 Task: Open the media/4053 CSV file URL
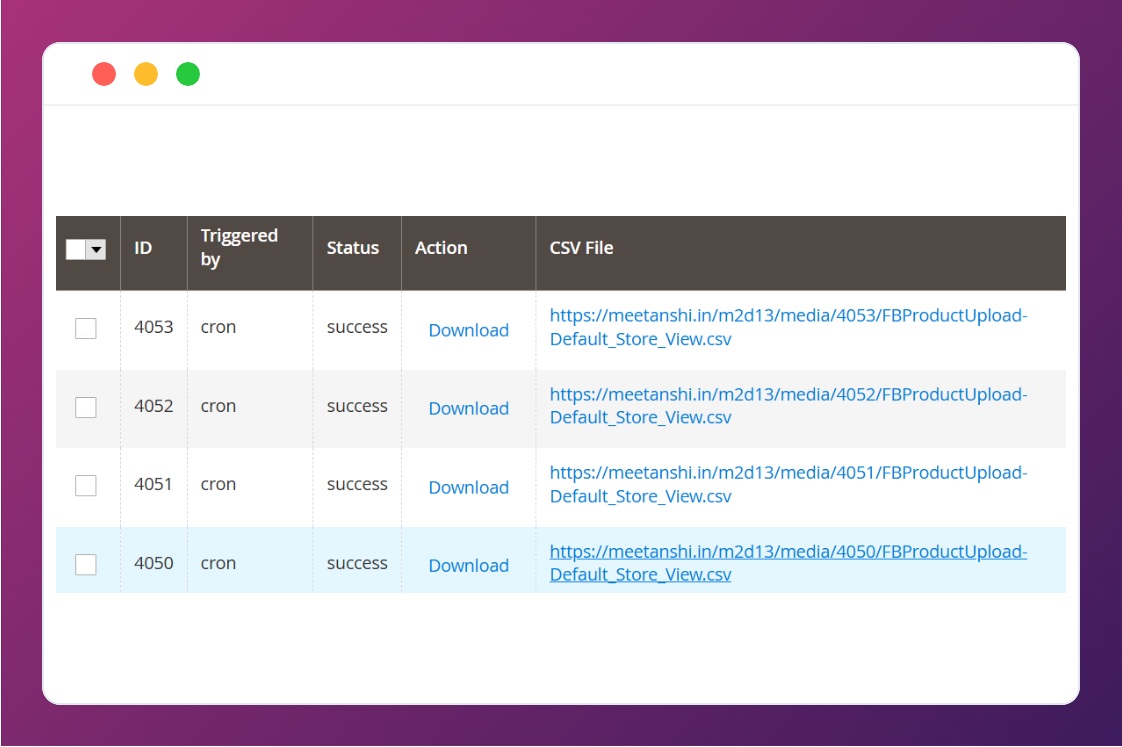tap(788, 327)
